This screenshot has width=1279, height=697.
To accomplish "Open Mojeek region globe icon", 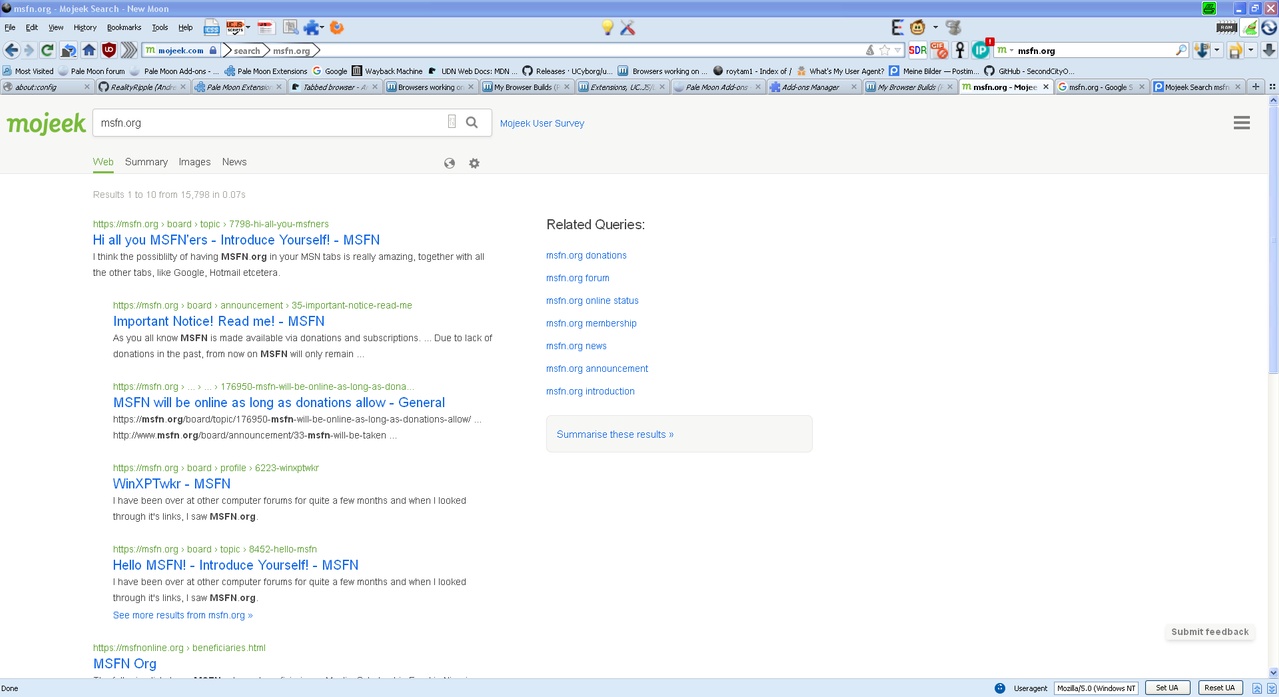I will click(x=450, y=163).
